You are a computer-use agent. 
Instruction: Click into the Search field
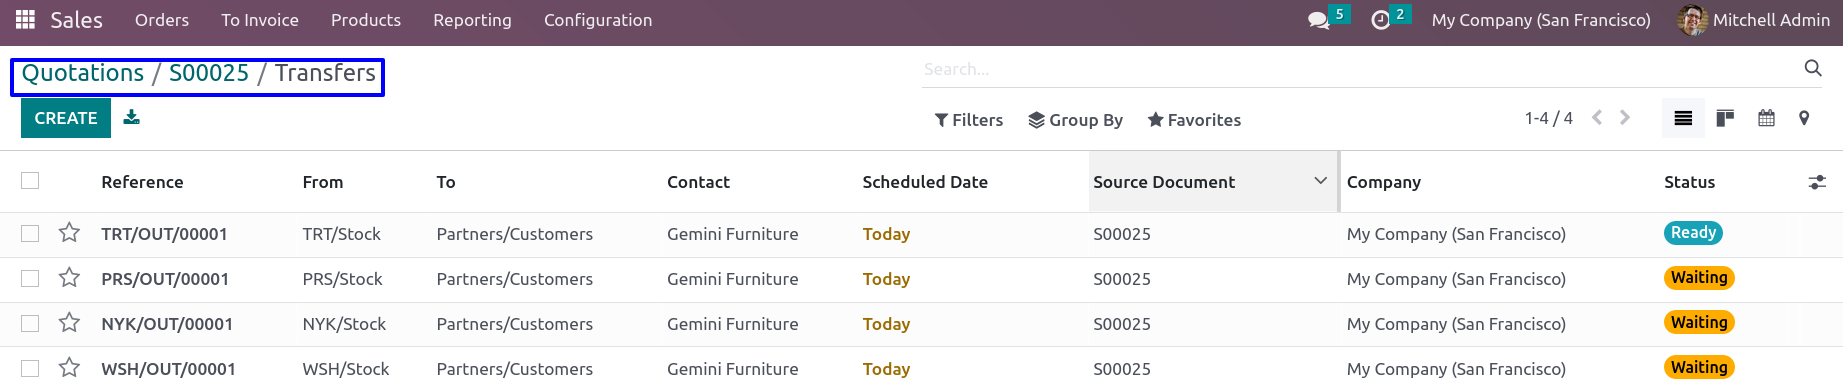(x=1360, y=69)
